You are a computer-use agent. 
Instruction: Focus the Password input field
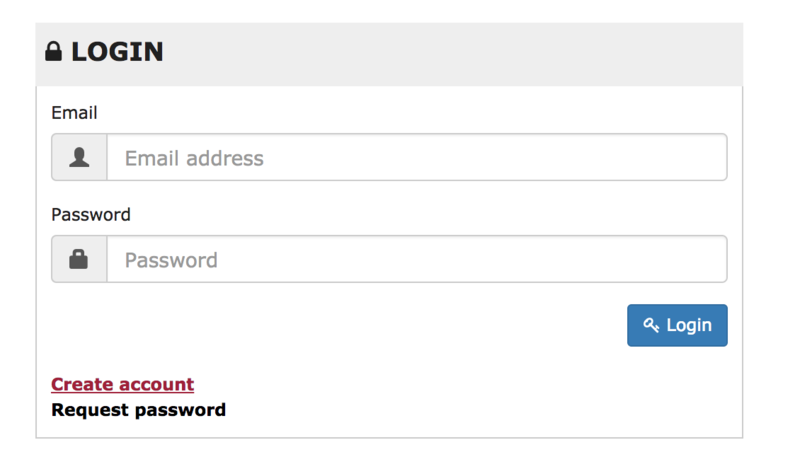[x=416, y=260]
